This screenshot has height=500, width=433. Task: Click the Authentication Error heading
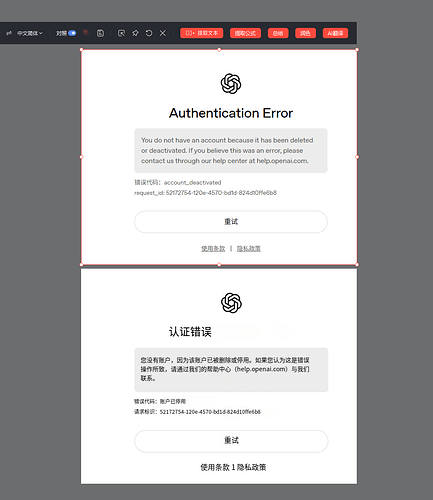click(x=231, y=113)
